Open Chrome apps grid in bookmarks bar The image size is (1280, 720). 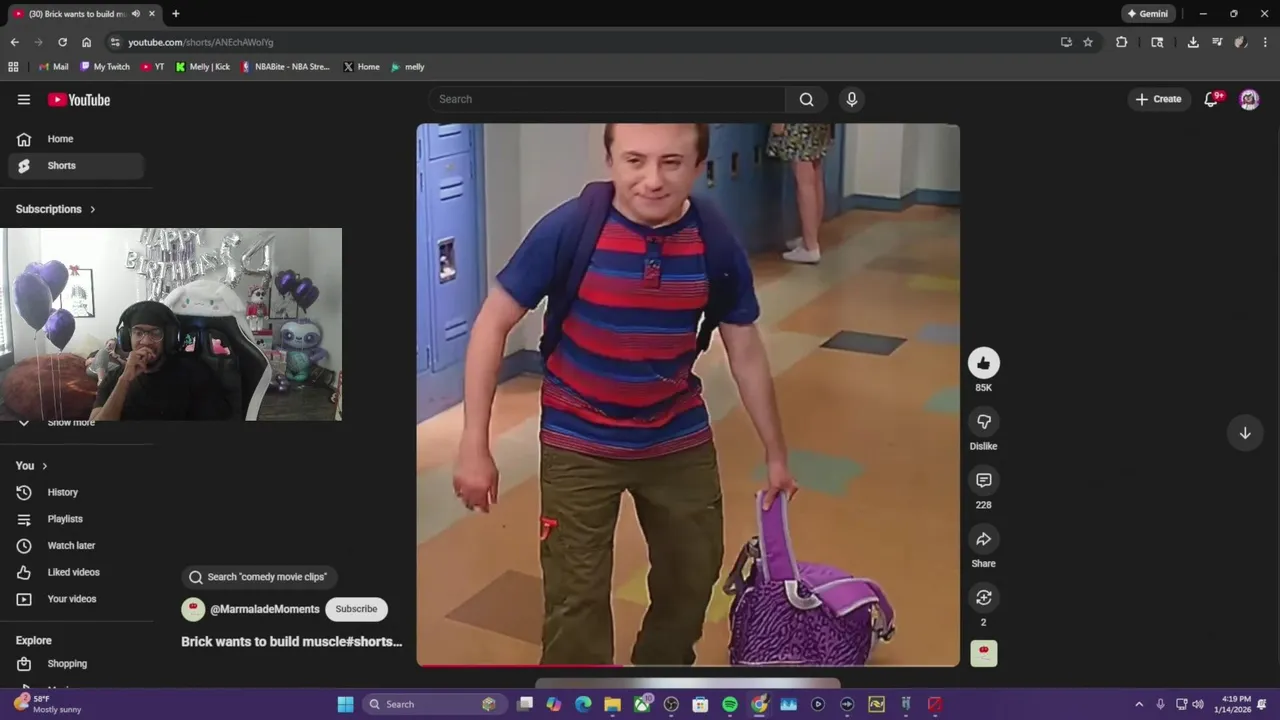pos(13,67)
